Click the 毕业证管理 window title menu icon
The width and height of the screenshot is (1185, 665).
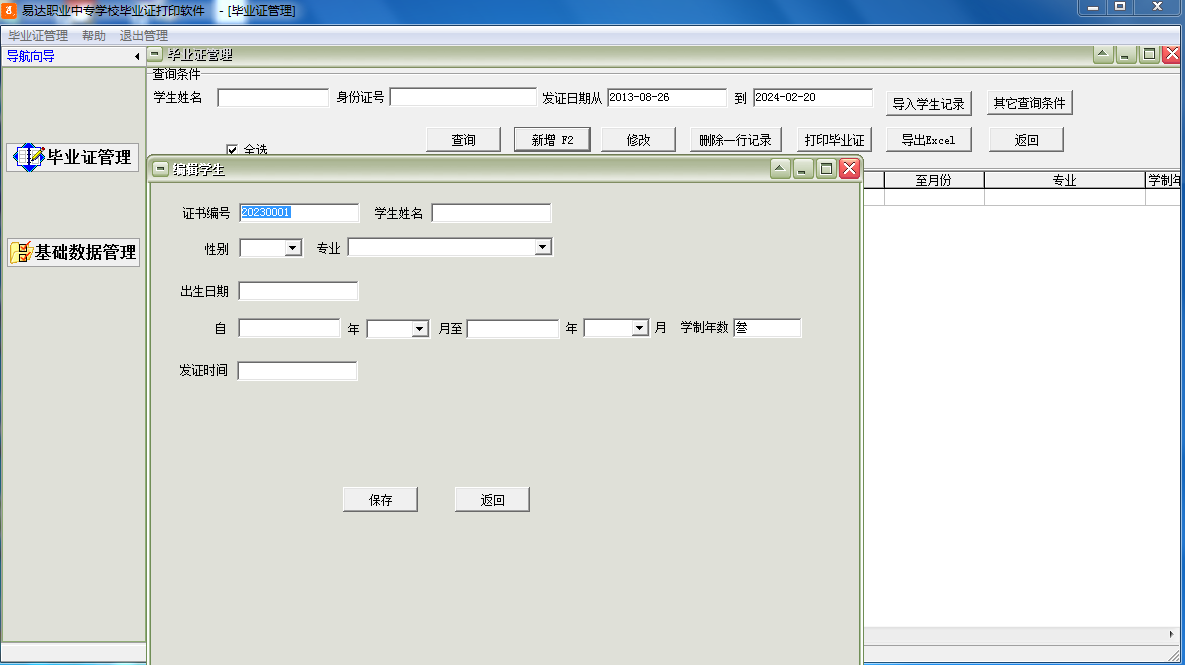155,54
